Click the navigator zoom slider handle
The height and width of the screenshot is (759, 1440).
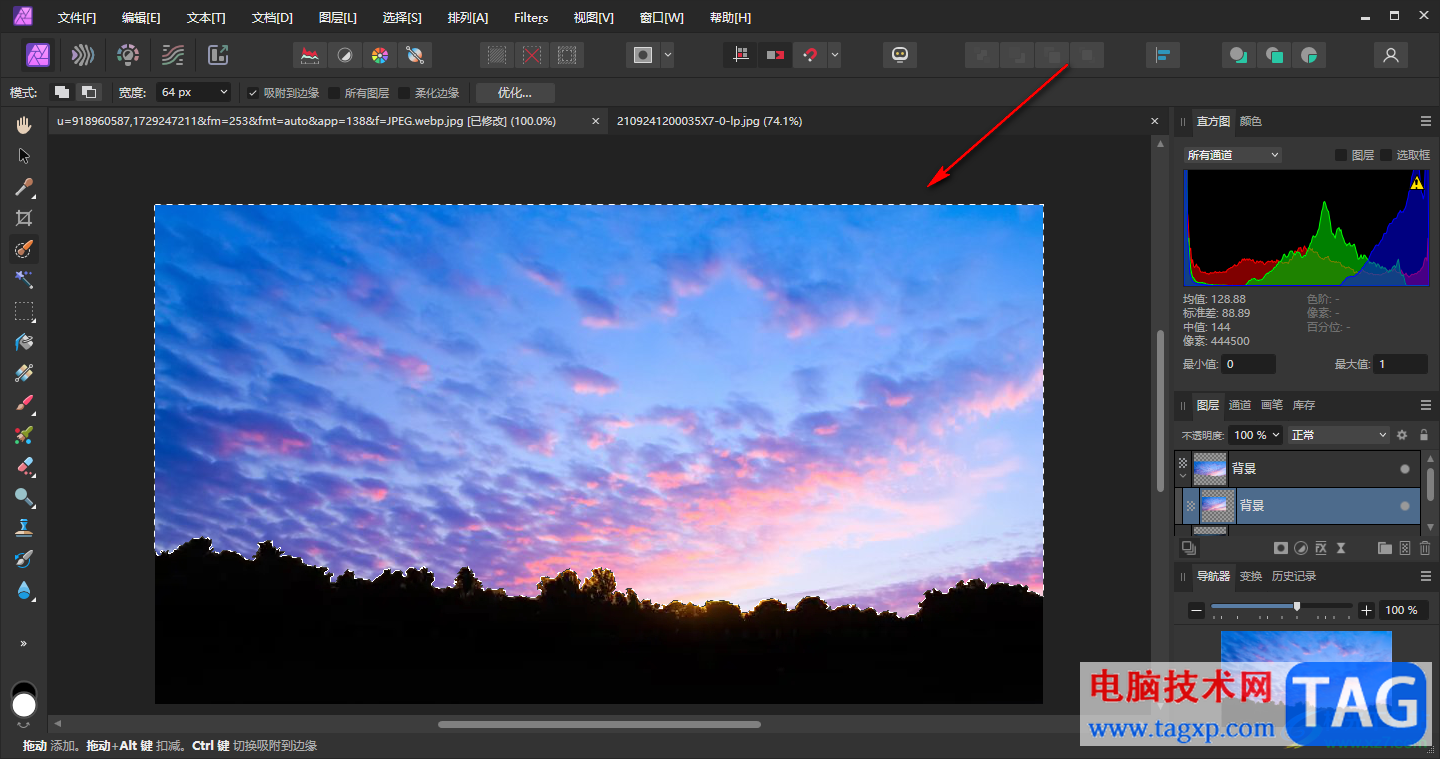(1297, 607)
